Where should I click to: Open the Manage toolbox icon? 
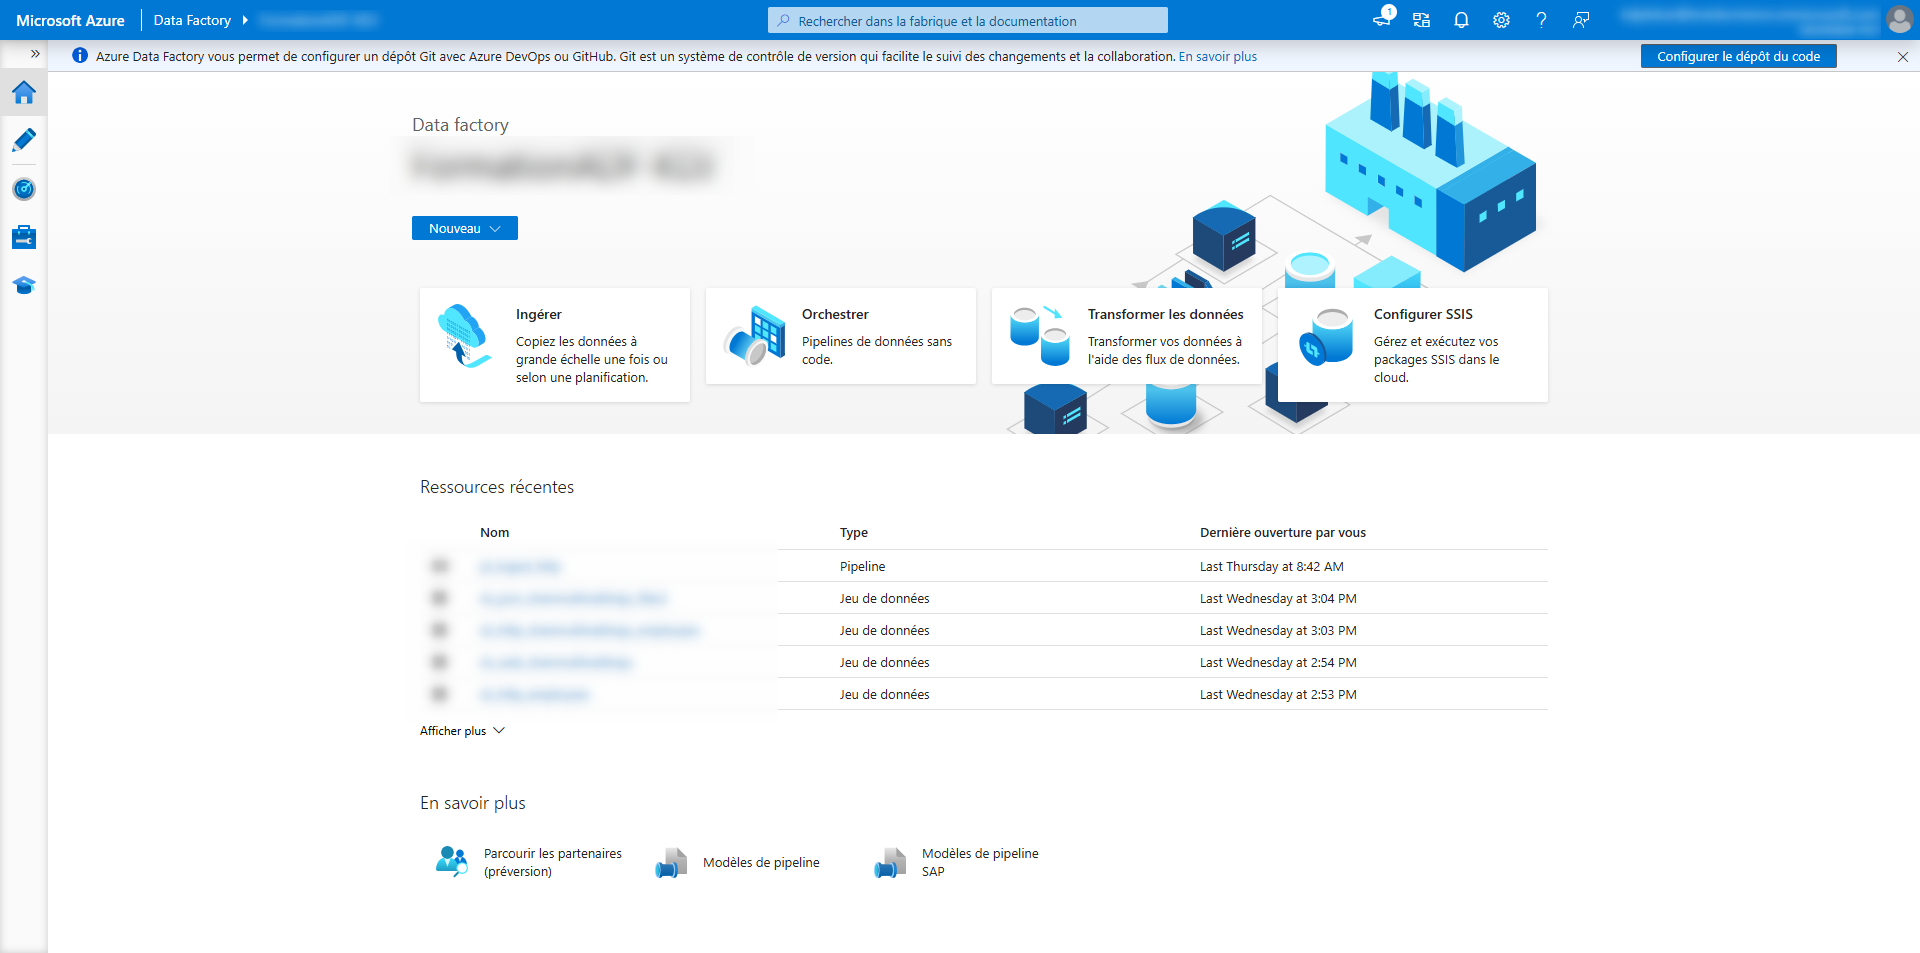tap(24, 237)
